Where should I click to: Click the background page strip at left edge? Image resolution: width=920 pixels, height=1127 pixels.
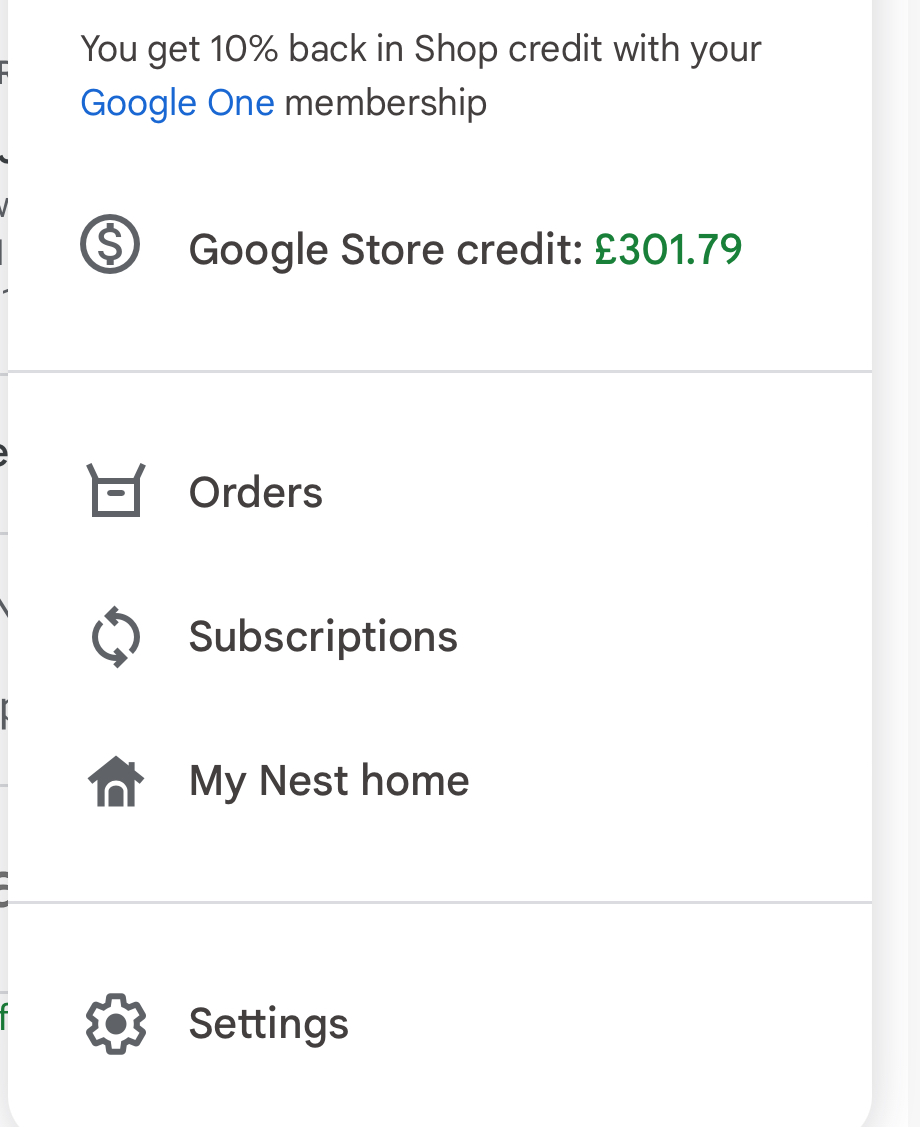tap(3, 600)
